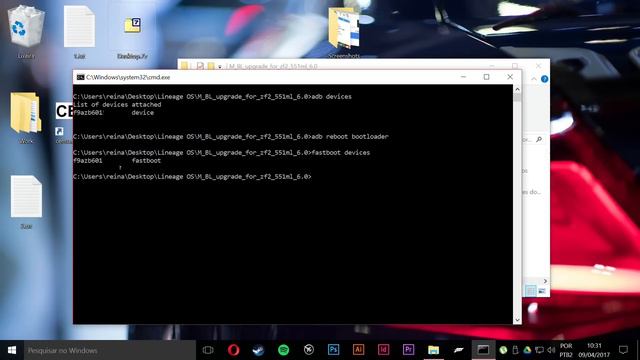
Task: Click the Explorer quick access properties icon
Action: click(x=200, y=66)
